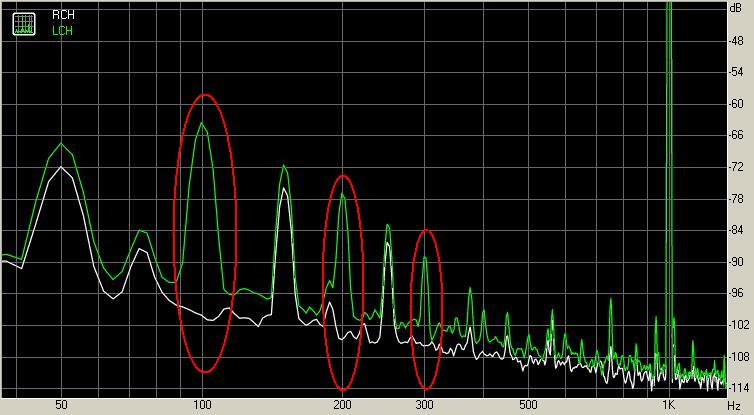This screenshot has width=754, height=415.
Task: Click the -78 dB scale value
Action: click(x=736, y=199)
